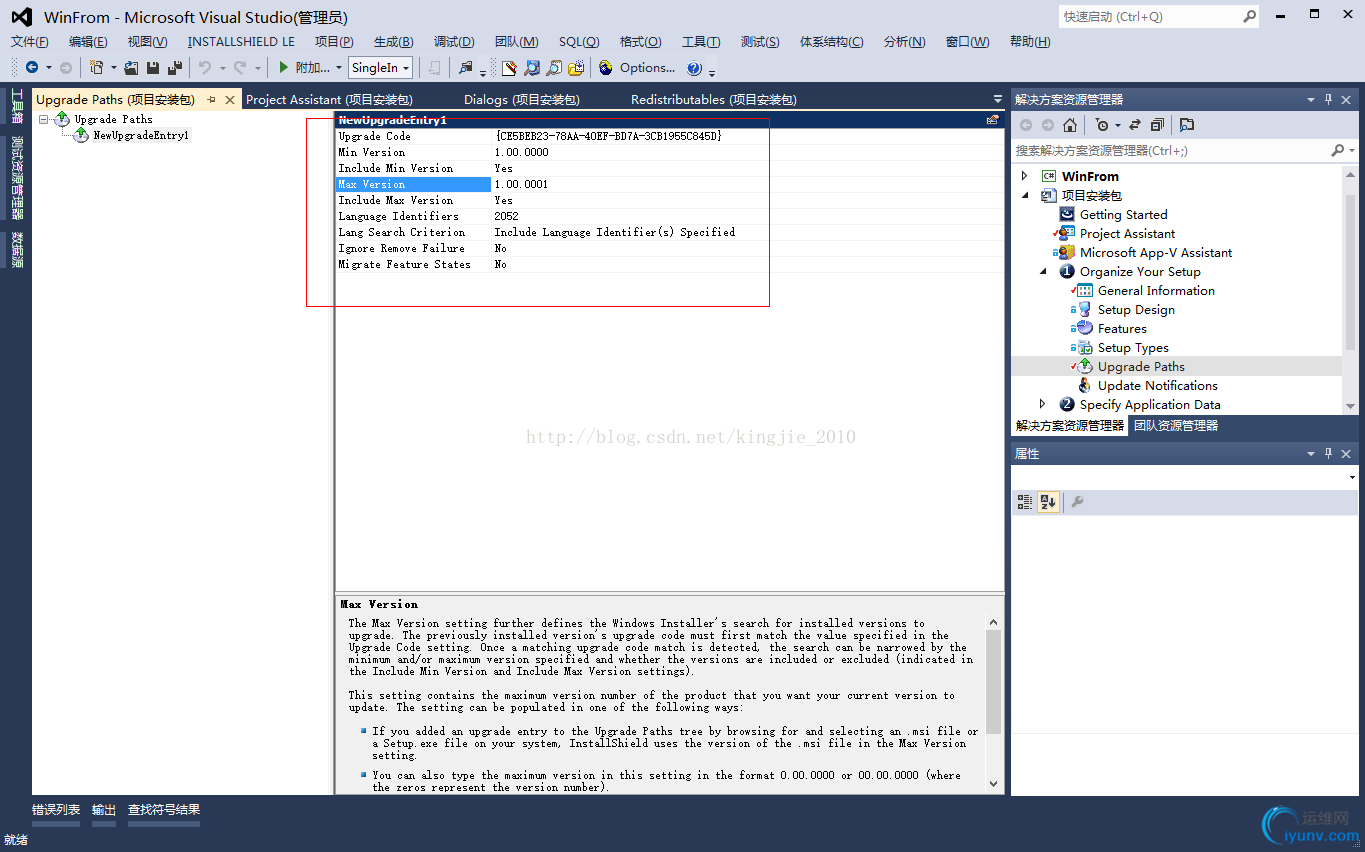The width and height of the screenshot is (1365, 852).
Task: Collapse the Organize Your Setup node
Action: click(1043, 271)
